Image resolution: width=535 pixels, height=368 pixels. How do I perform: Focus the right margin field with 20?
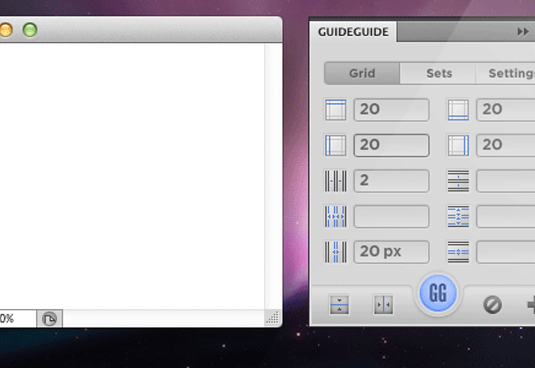[x=506, y=145]
